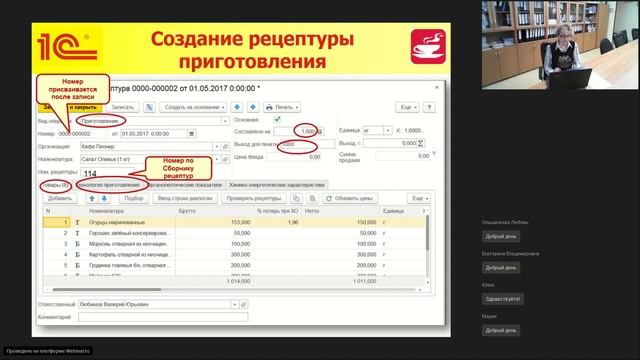The width and height of the screenshot is (640, 360).
Task: Click the table's vertical scrollbar thumb
Action: pos(427,233)
